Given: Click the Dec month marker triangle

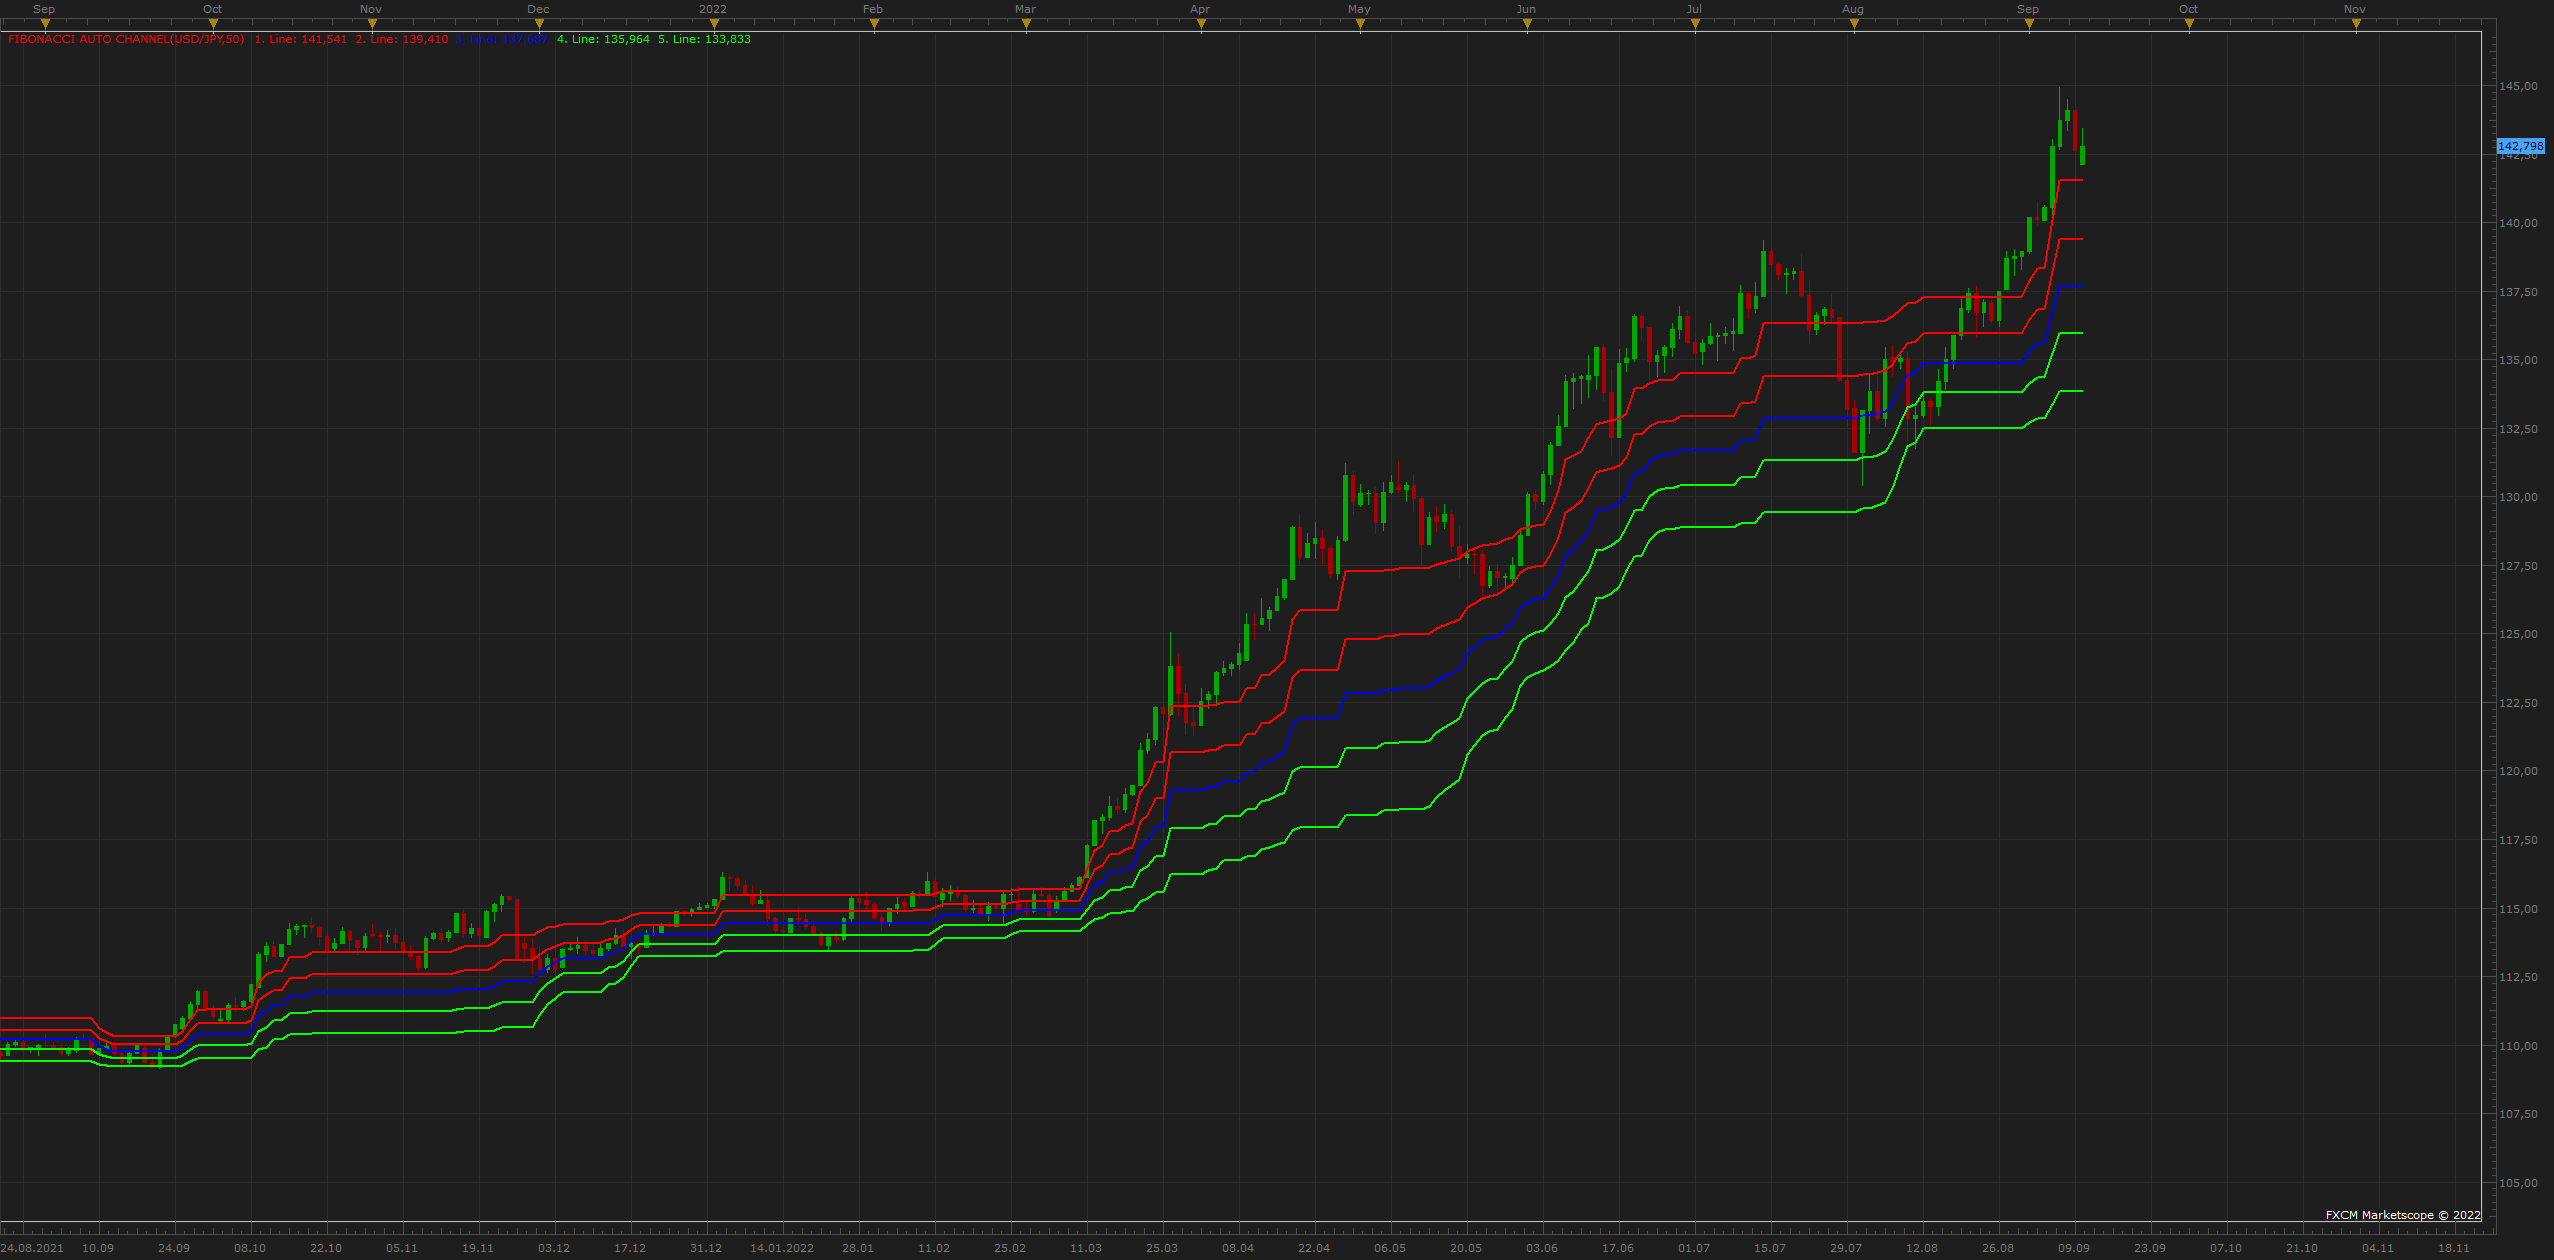Looking at the screenshot, I should [x=540, y=24].
